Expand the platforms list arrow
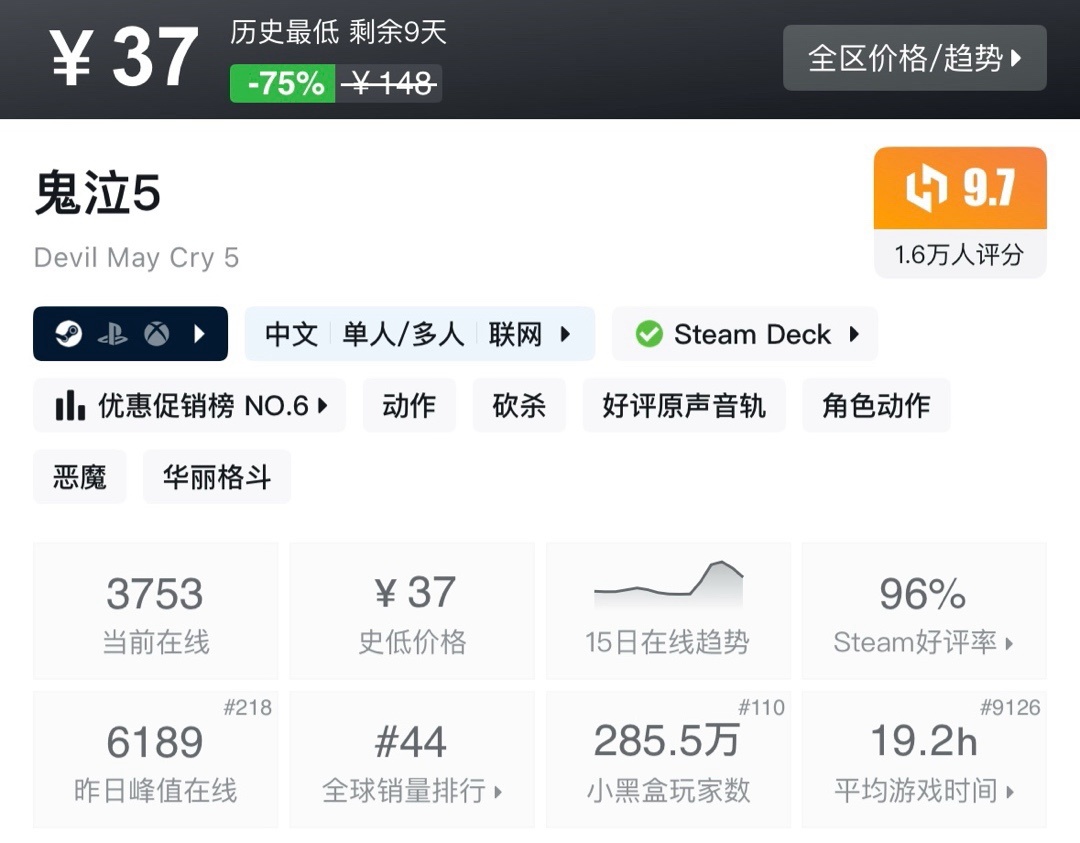This screenshot has height=843, width=1080. [x=199, y=334]
